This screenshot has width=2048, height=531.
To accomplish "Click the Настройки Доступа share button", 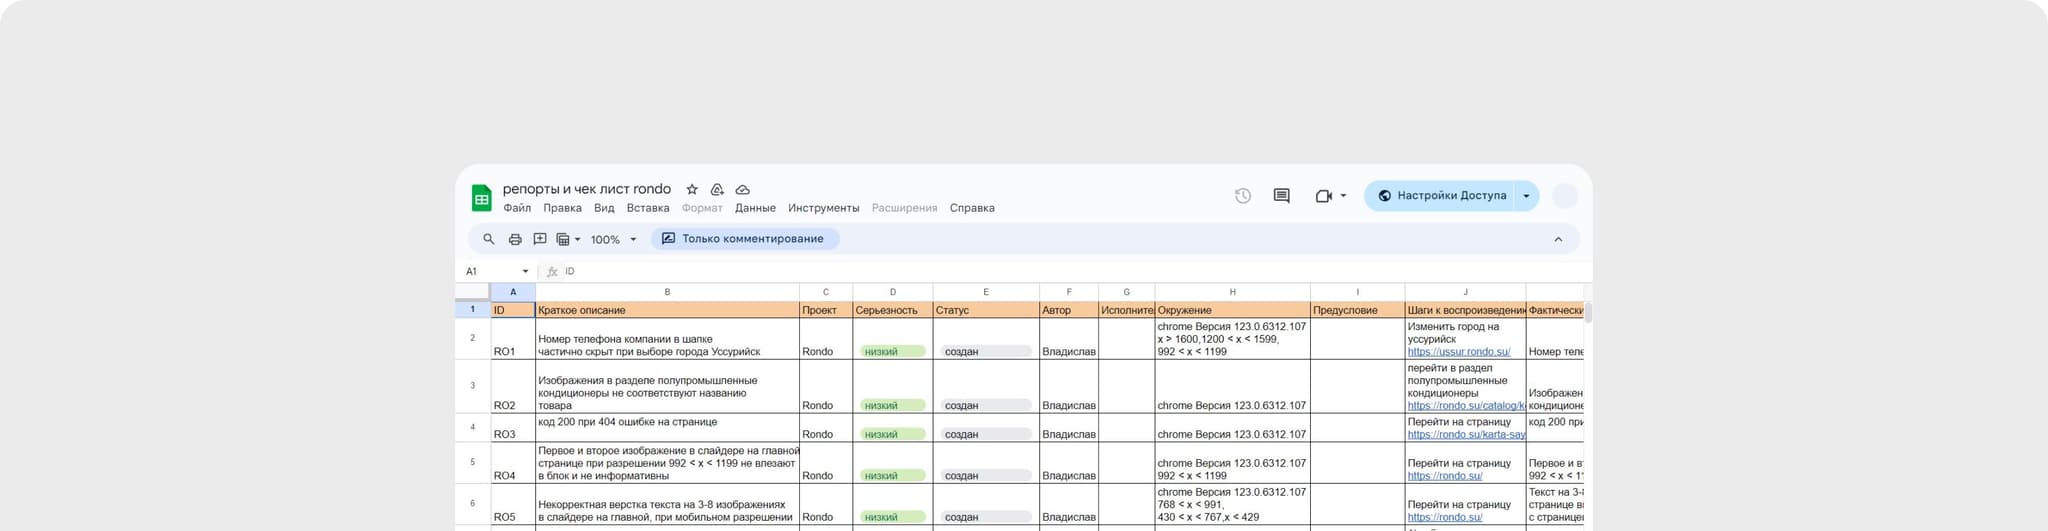I will point(1441,196).
